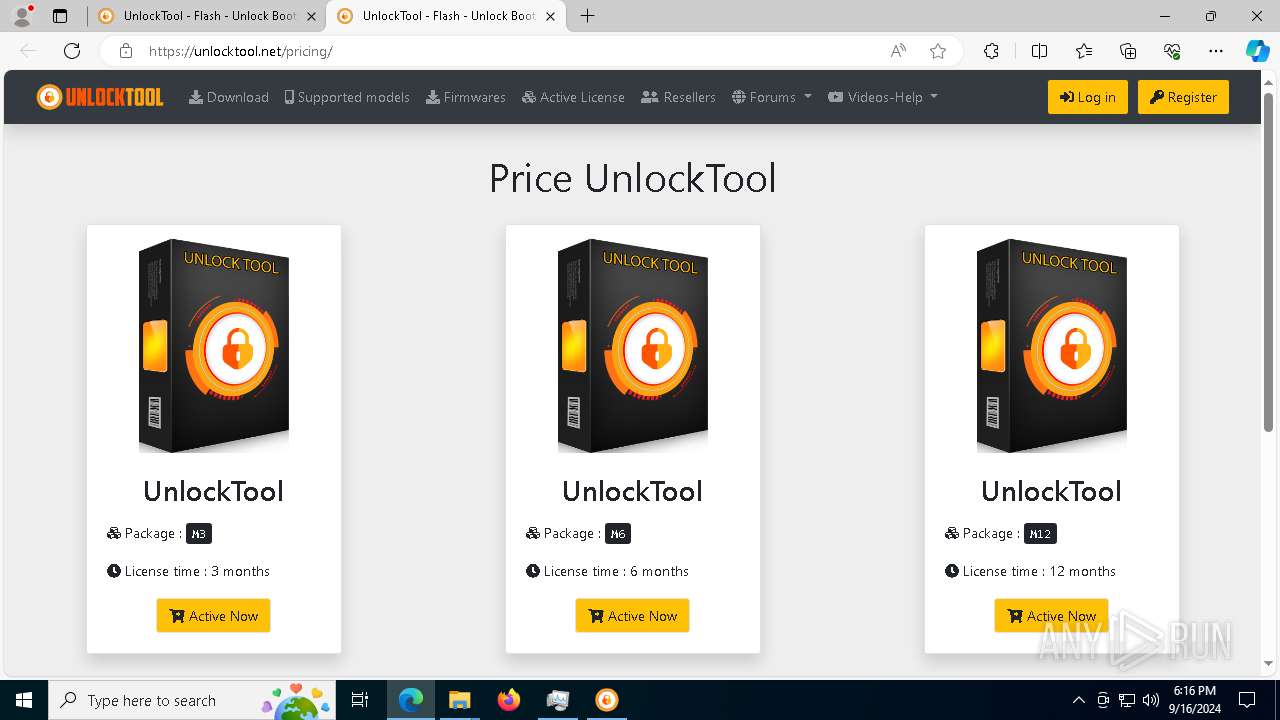Open volume control in system tray
The height and width of the screenshot is (720, 1280).
(x=1151, y=700)
